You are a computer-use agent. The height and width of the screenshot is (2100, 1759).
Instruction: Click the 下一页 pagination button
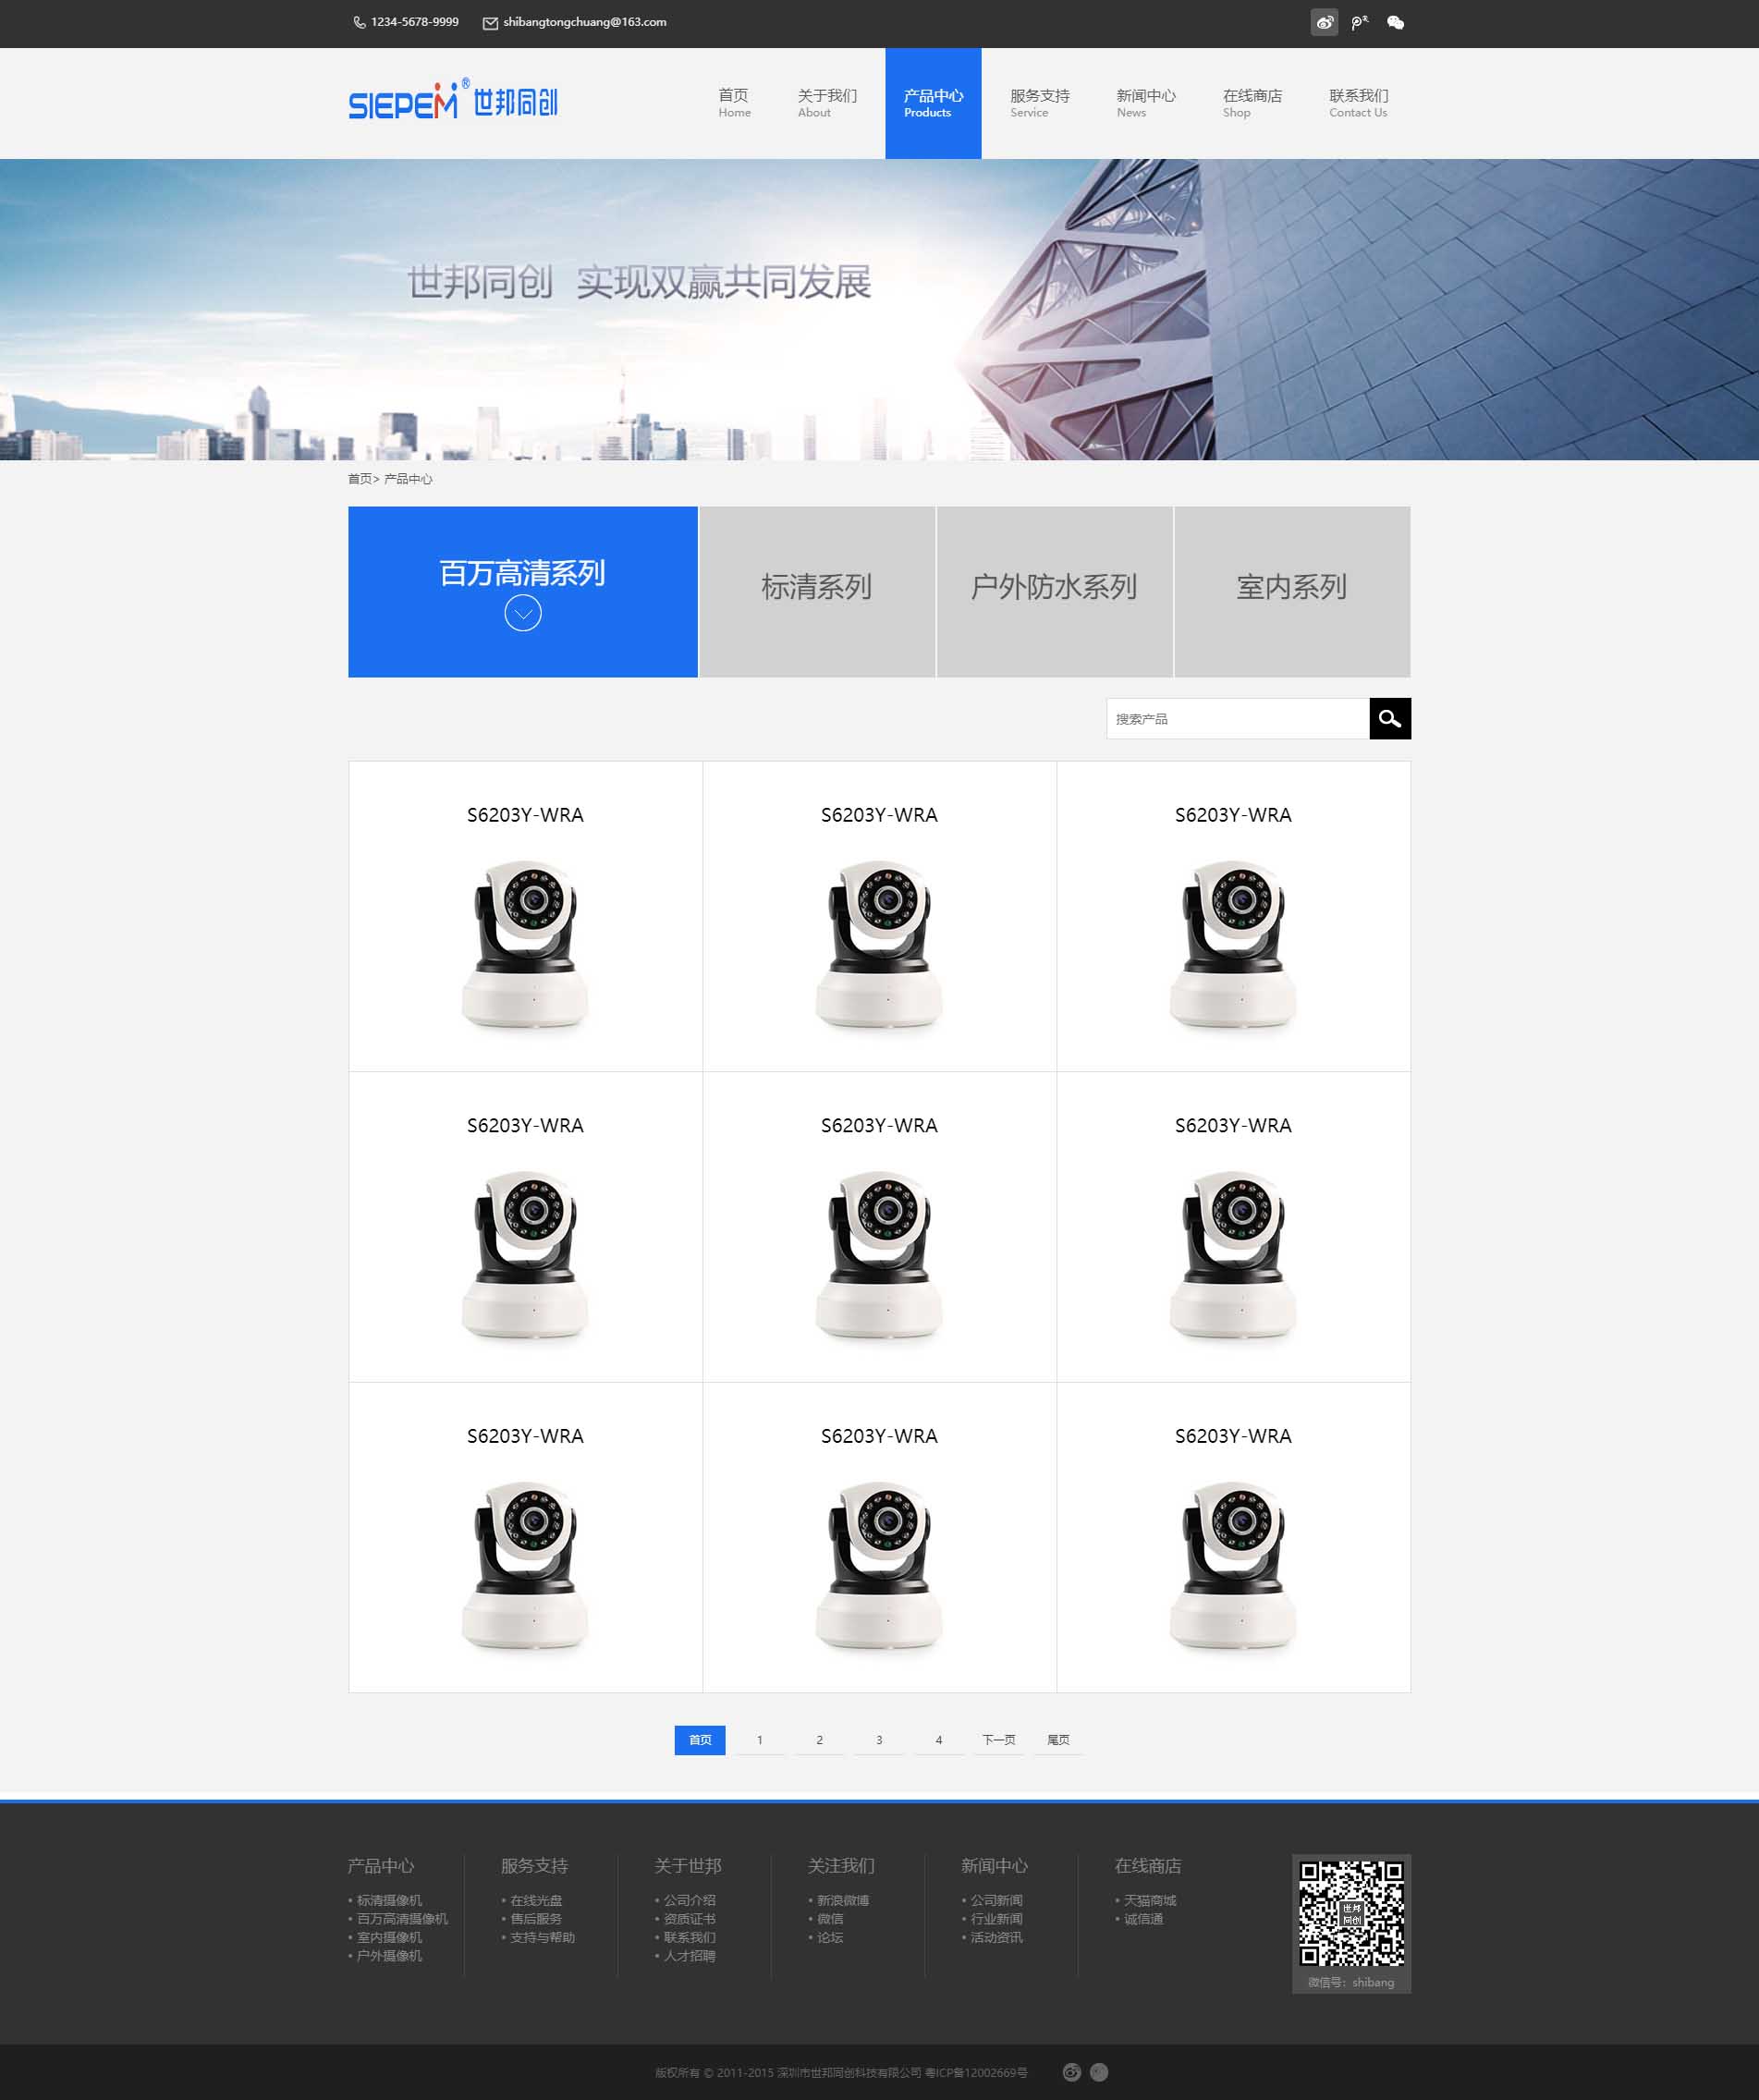(x=998, y=1740)
